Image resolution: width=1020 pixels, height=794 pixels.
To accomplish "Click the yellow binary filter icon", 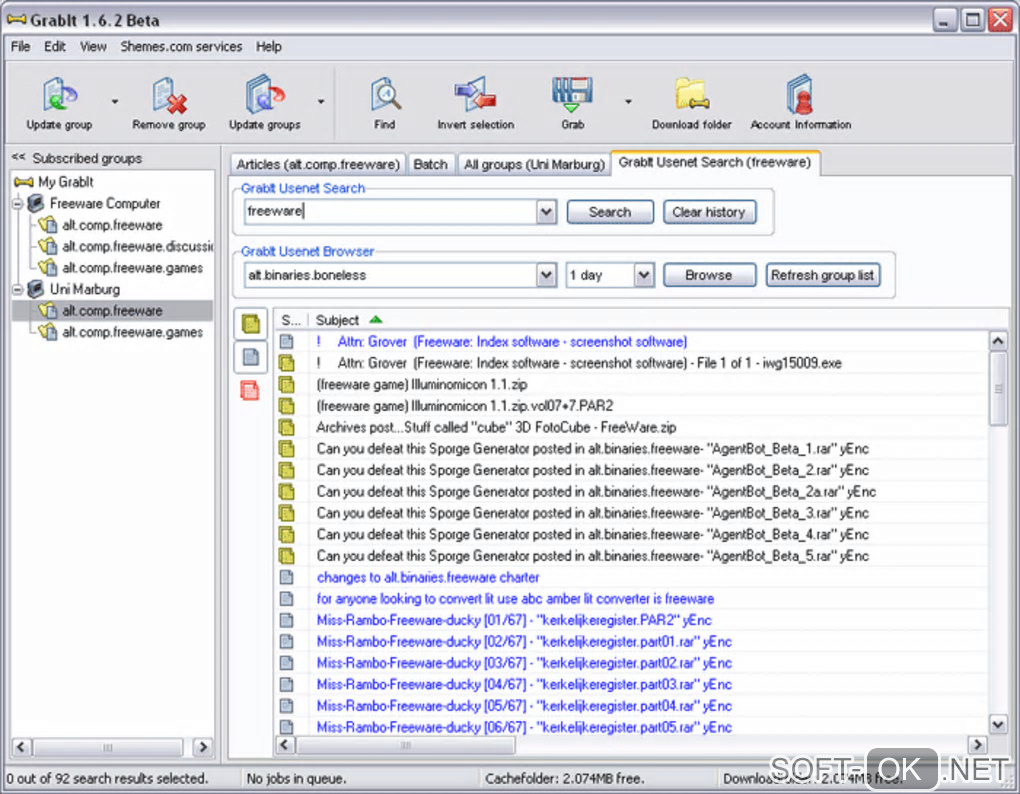I will pyautogui.click(x=250, y=324).
